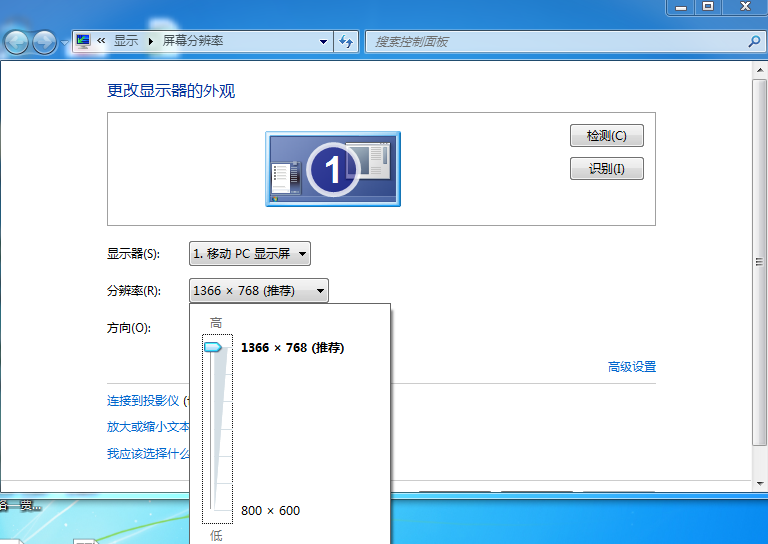Click the slider track near 800 × 600

(211, 510)
